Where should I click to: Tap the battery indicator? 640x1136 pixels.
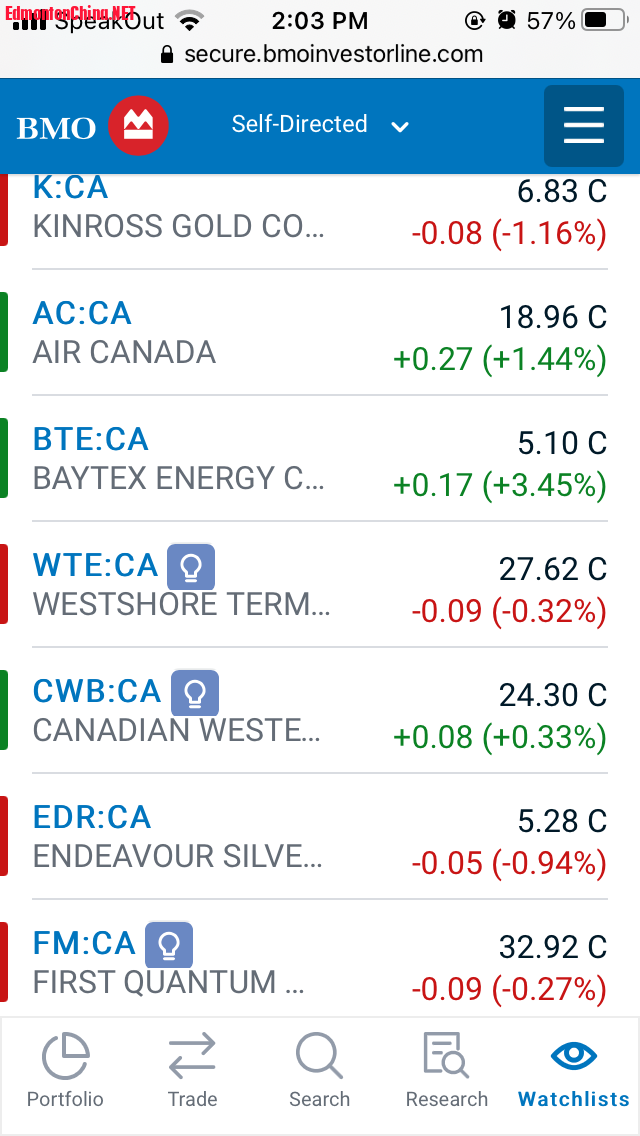606,20
